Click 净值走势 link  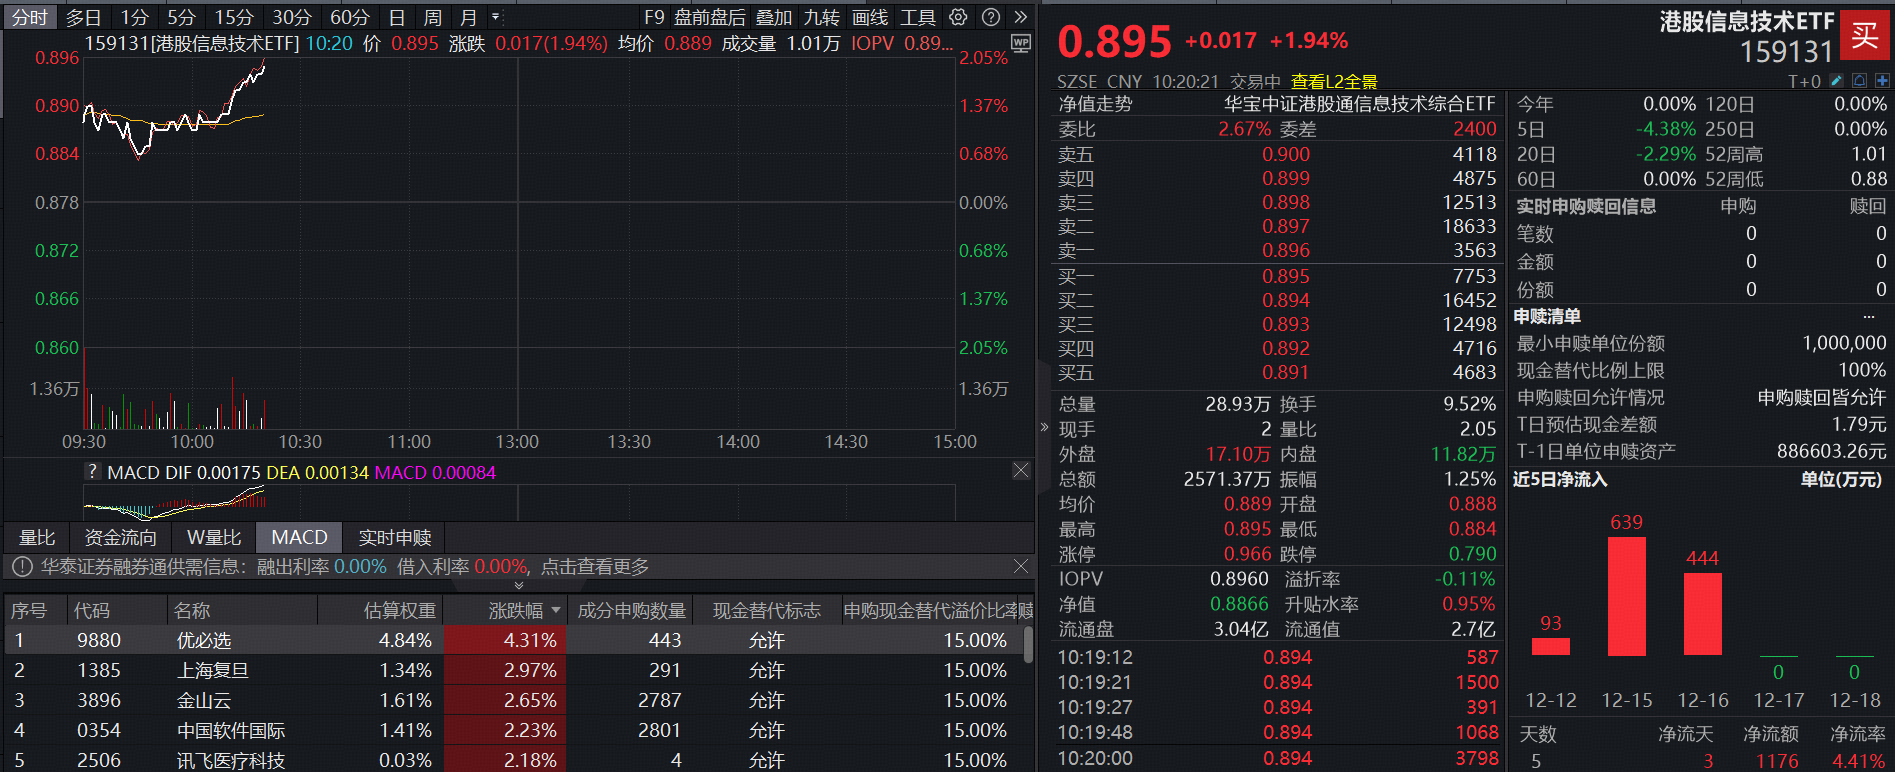(1095, 104)
